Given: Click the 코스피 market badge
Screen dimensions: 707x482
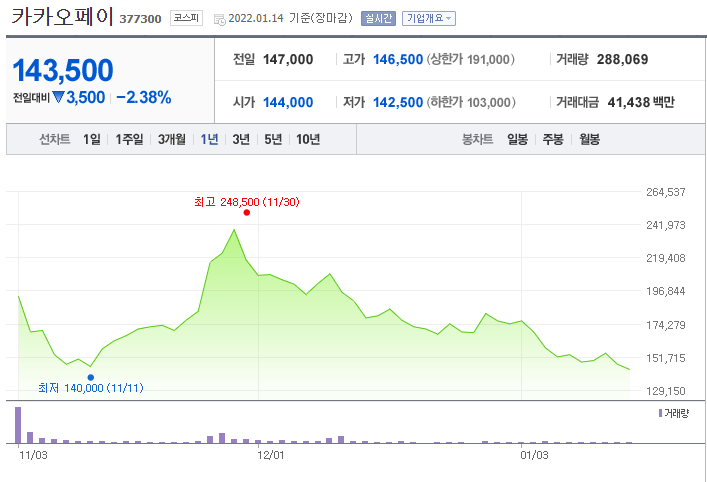Looking at the screenshot, I should tap(186, 18).
